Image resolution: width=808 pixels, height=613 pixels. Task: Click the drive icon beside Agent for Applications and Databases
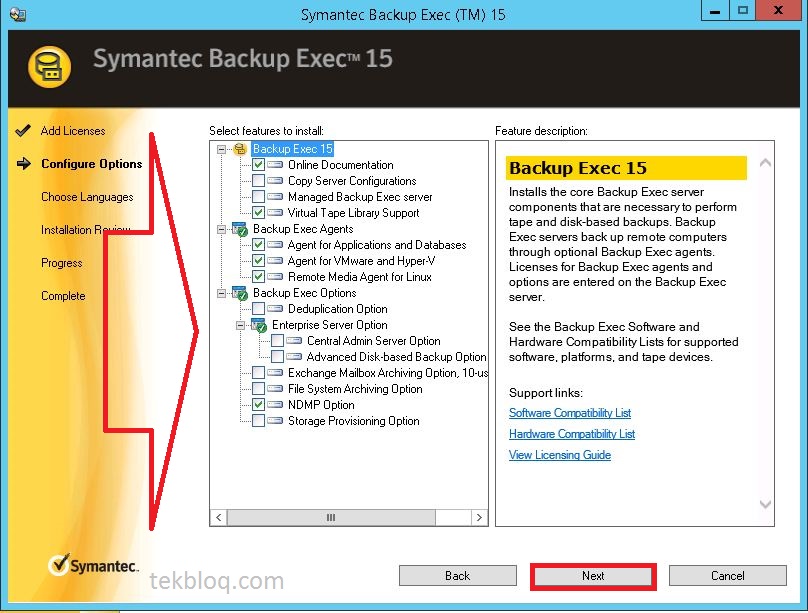275,245
